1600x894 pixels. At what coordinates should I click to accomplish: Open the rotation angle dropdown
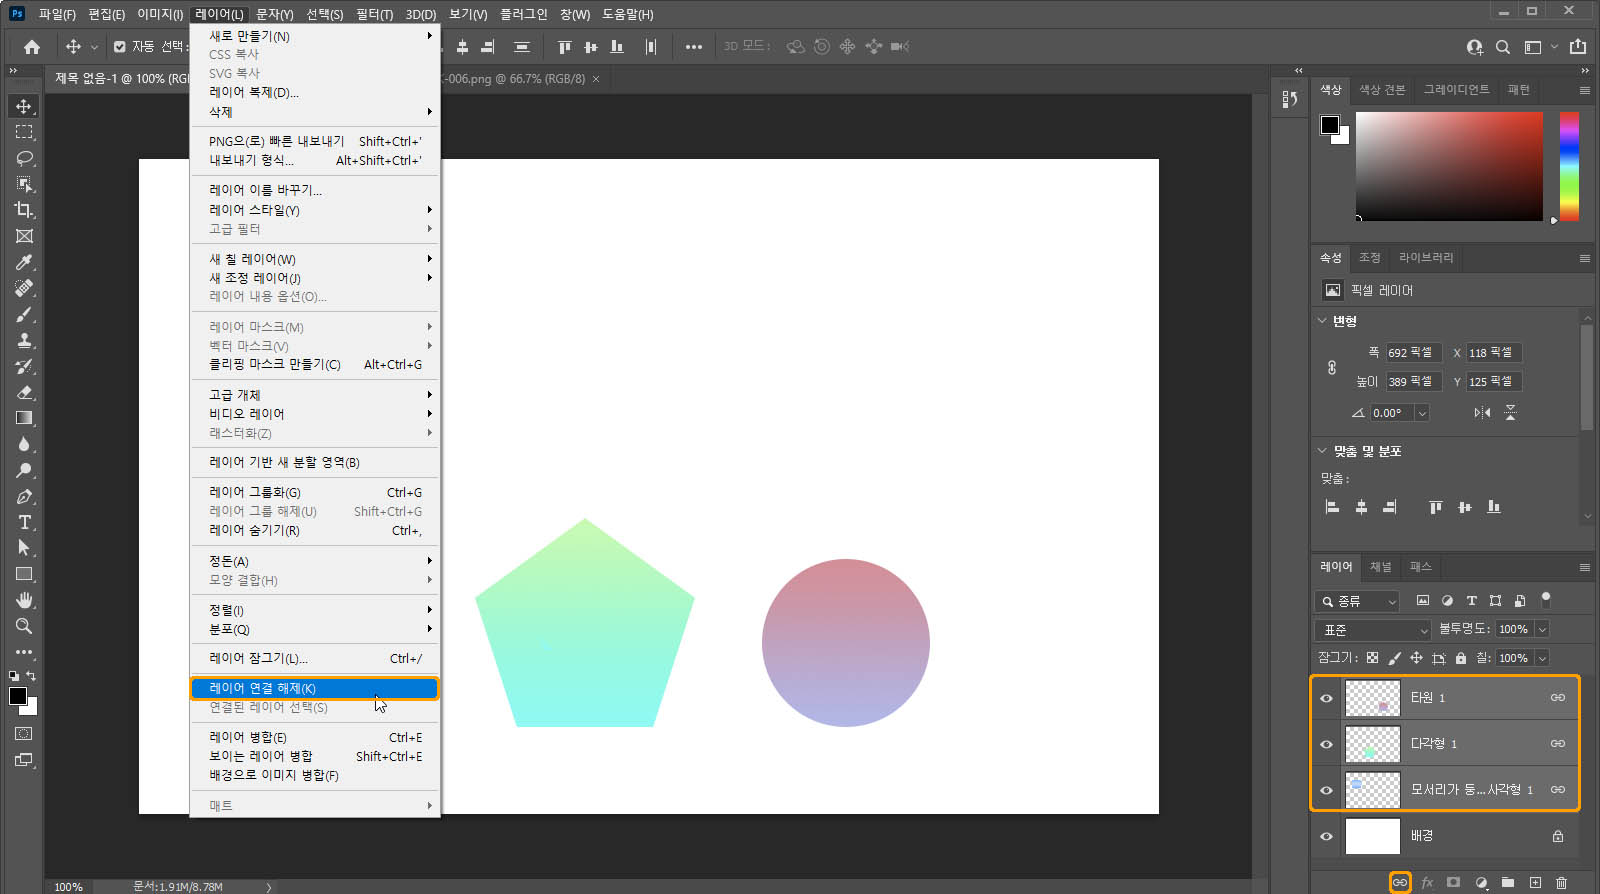tap(1422, 412)
